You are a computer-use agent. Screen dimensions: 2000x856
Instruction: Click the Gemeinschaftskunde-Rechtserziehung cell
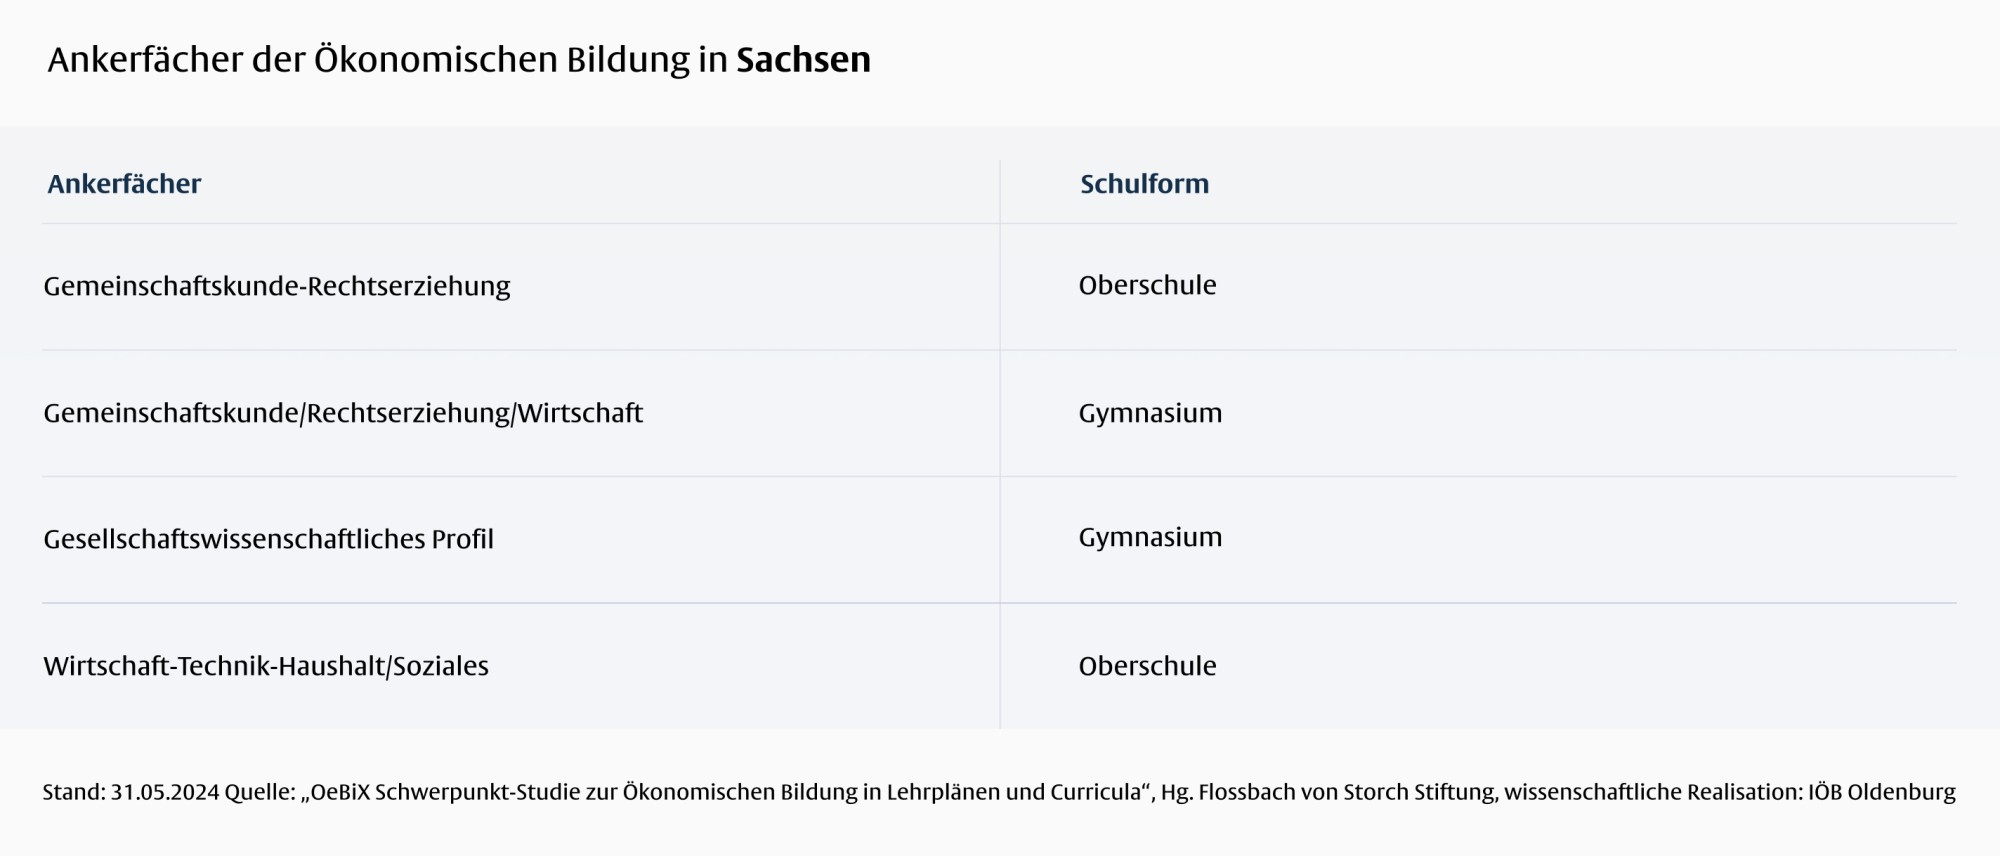coord(276,286)
